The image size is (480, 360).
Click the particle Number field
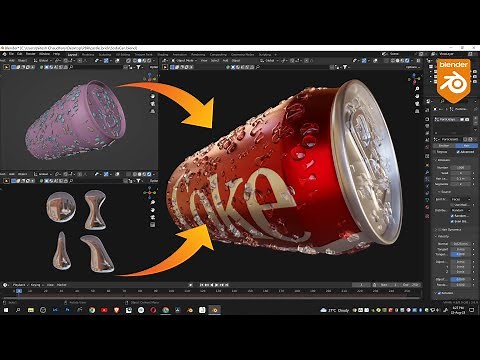tap(461, 168)
